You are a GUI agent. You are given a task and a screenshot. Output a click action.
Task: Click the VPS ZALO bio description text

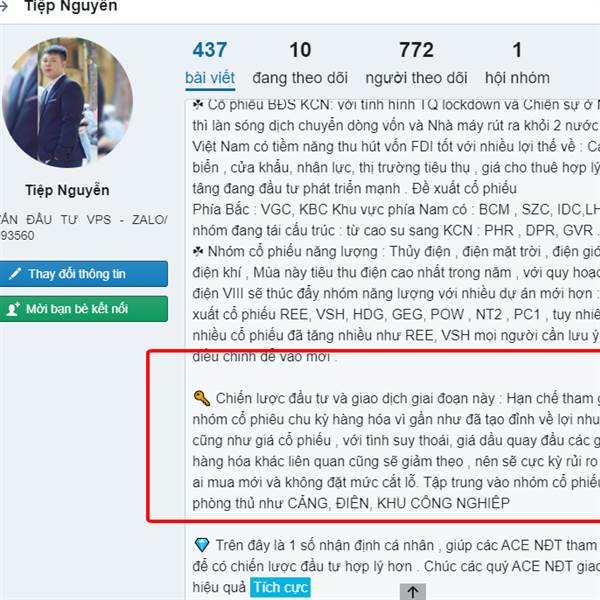(x=83, y=227)
